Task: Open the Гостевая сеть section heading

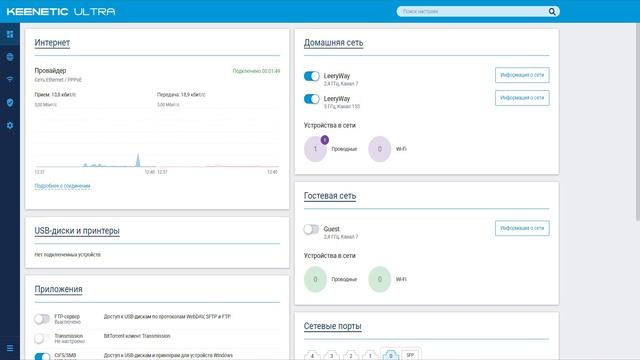Action: click(x=330, y=196)
